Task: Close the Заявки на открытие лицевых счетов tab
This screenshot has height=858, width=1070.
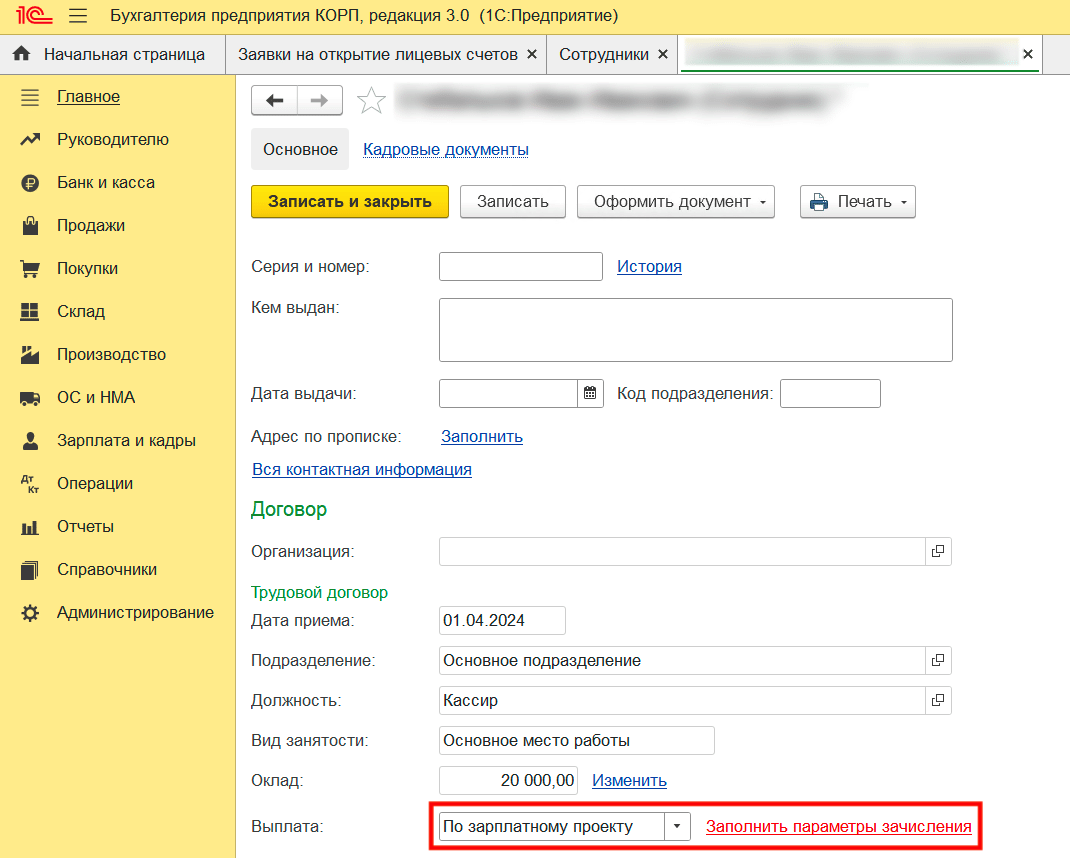Action: pyautogui.click(x=531, y=54)
